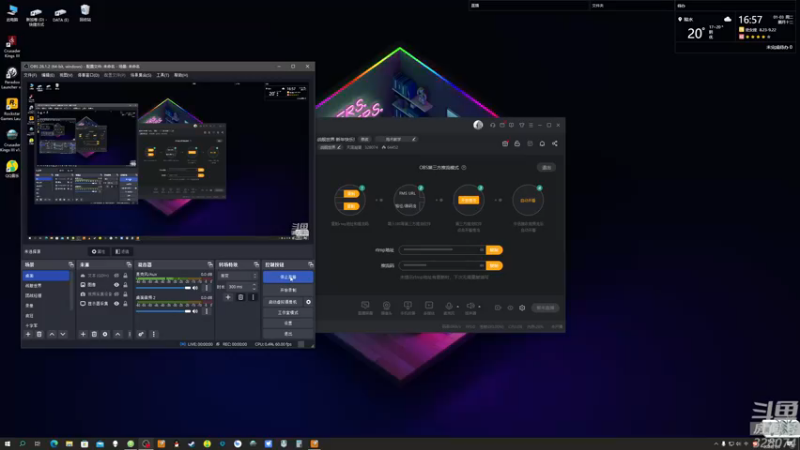
Task: Copy the rtmp address with the orange button
Action: pyautogui.click(x=494, y=250)
